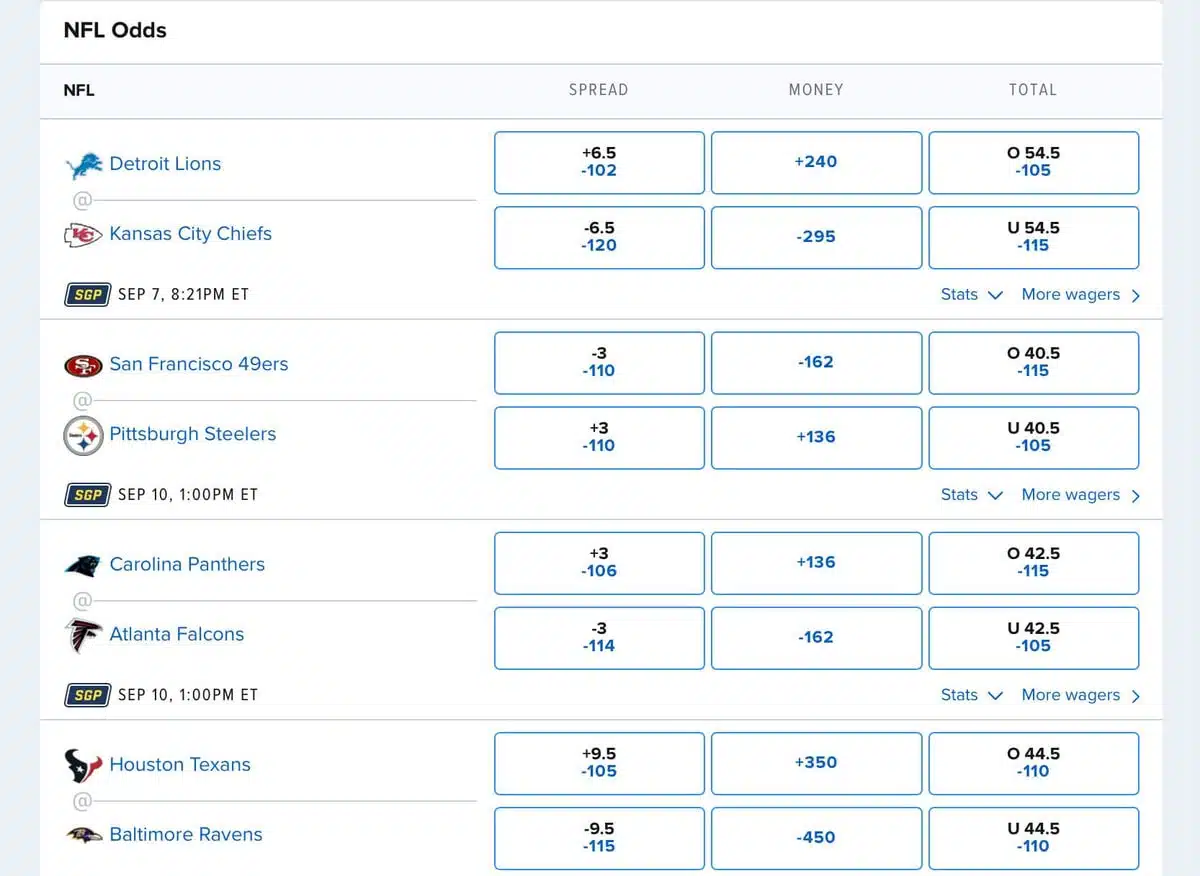Click SGP badge under Atlanta Falcons

tap(87, 695)
